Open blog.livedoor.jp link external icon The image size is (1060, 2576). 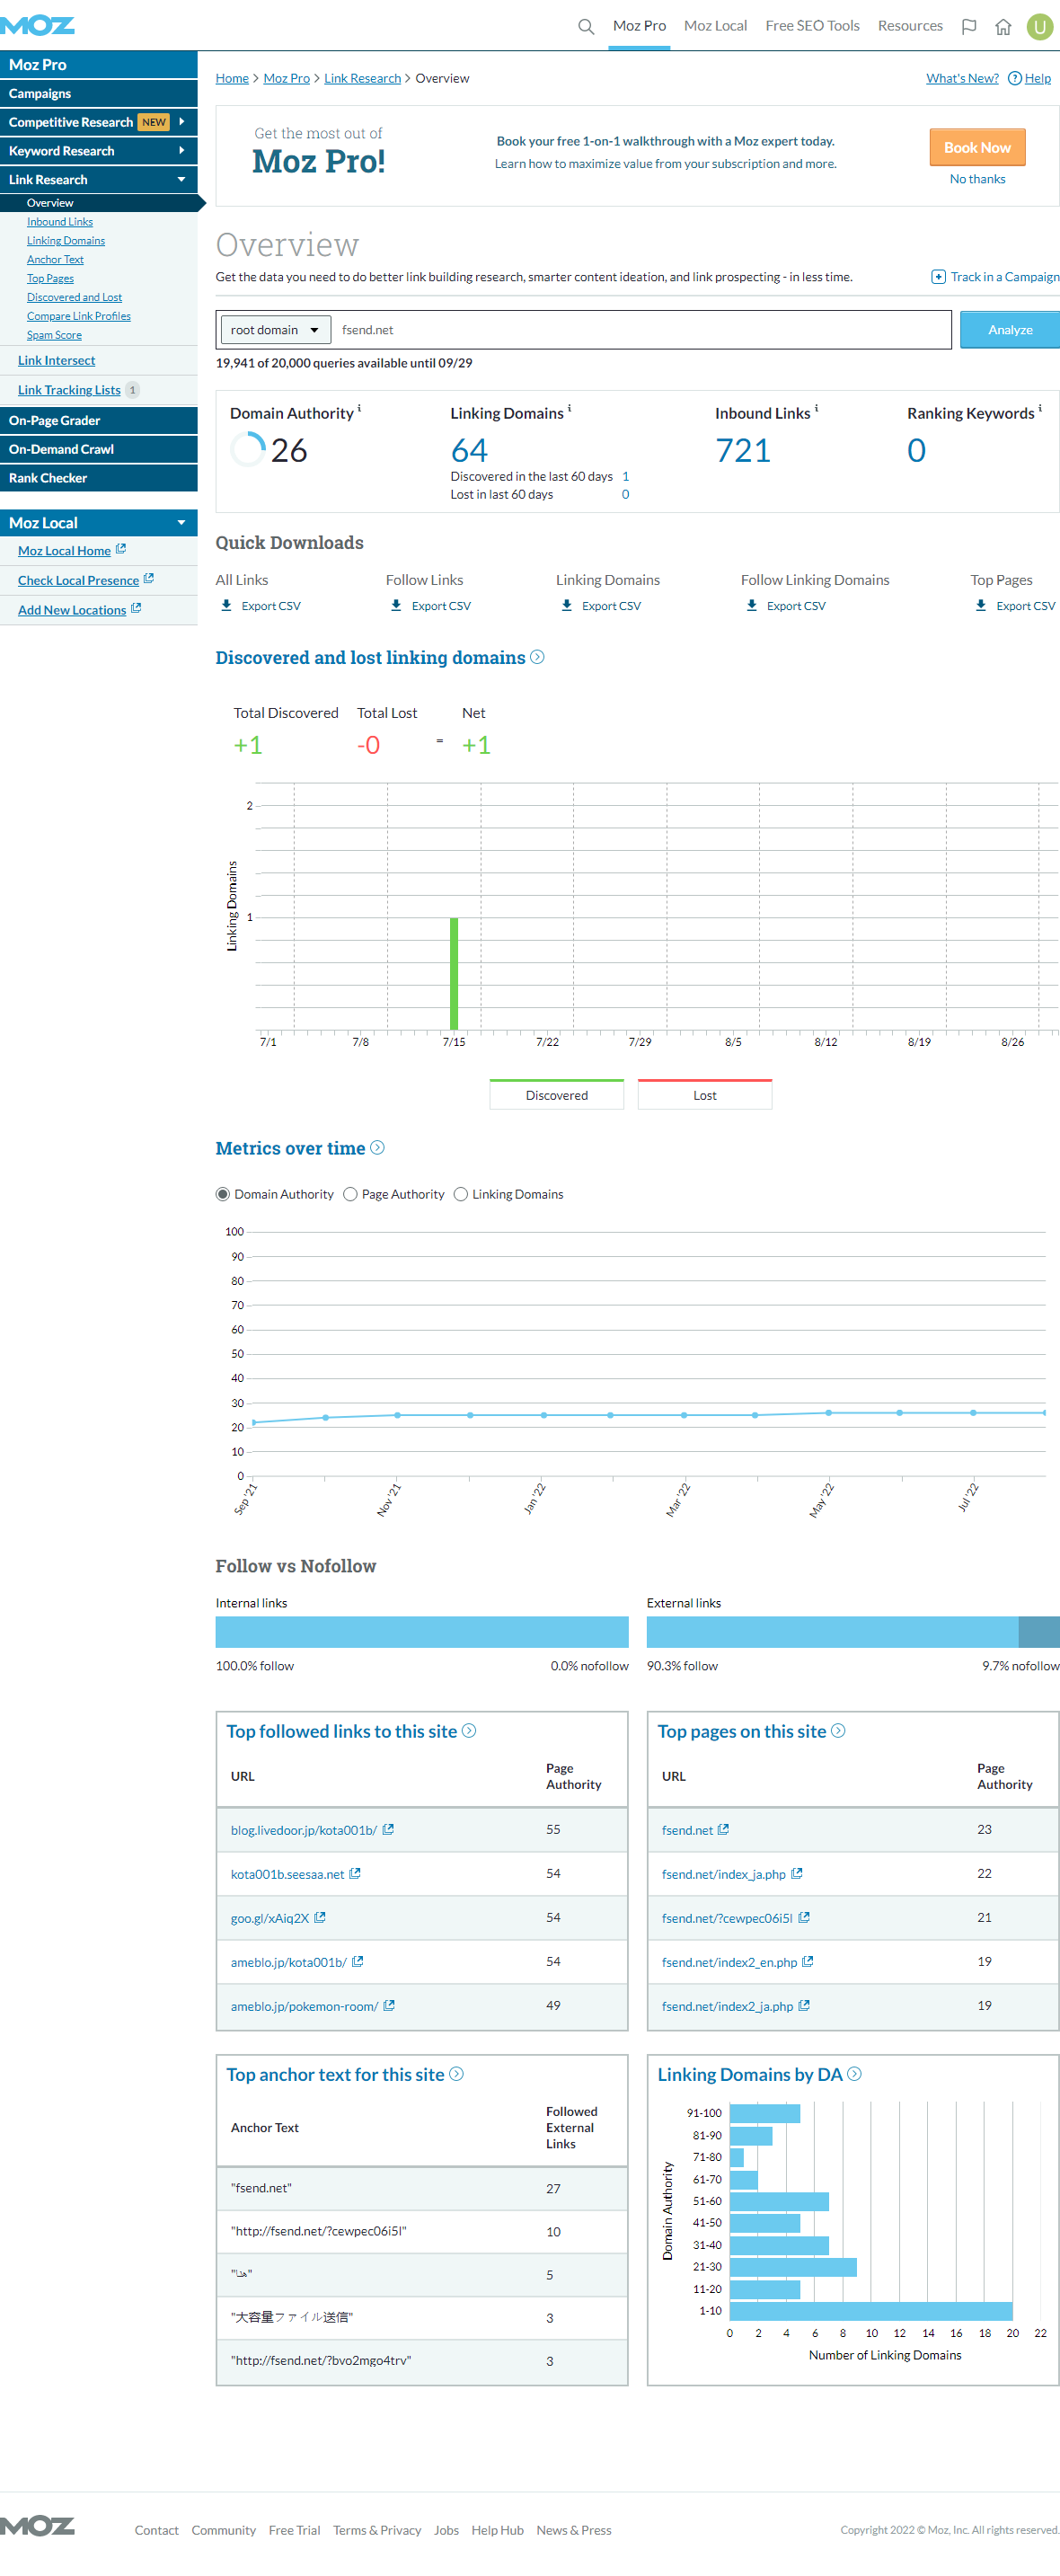[388, 1829]
